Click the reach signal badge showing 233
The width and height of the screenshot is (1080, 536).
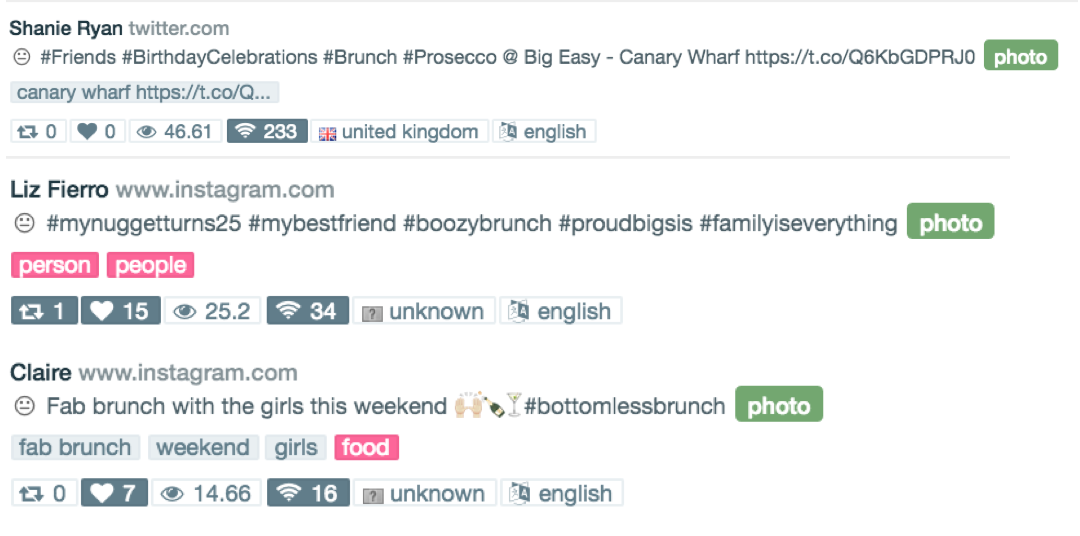(267, 131)
